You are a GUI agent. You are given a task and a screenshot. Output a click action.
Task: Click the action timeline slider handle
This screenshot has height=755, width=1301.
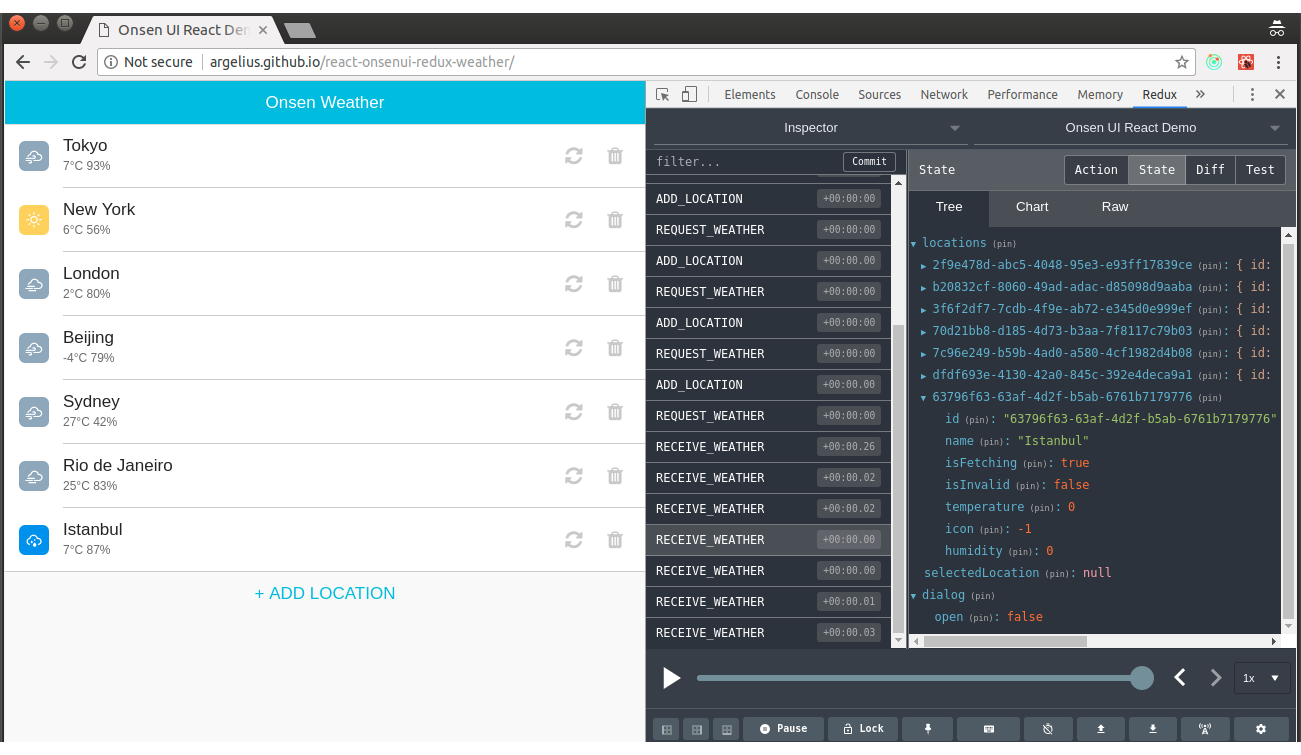pos(1141,678)
